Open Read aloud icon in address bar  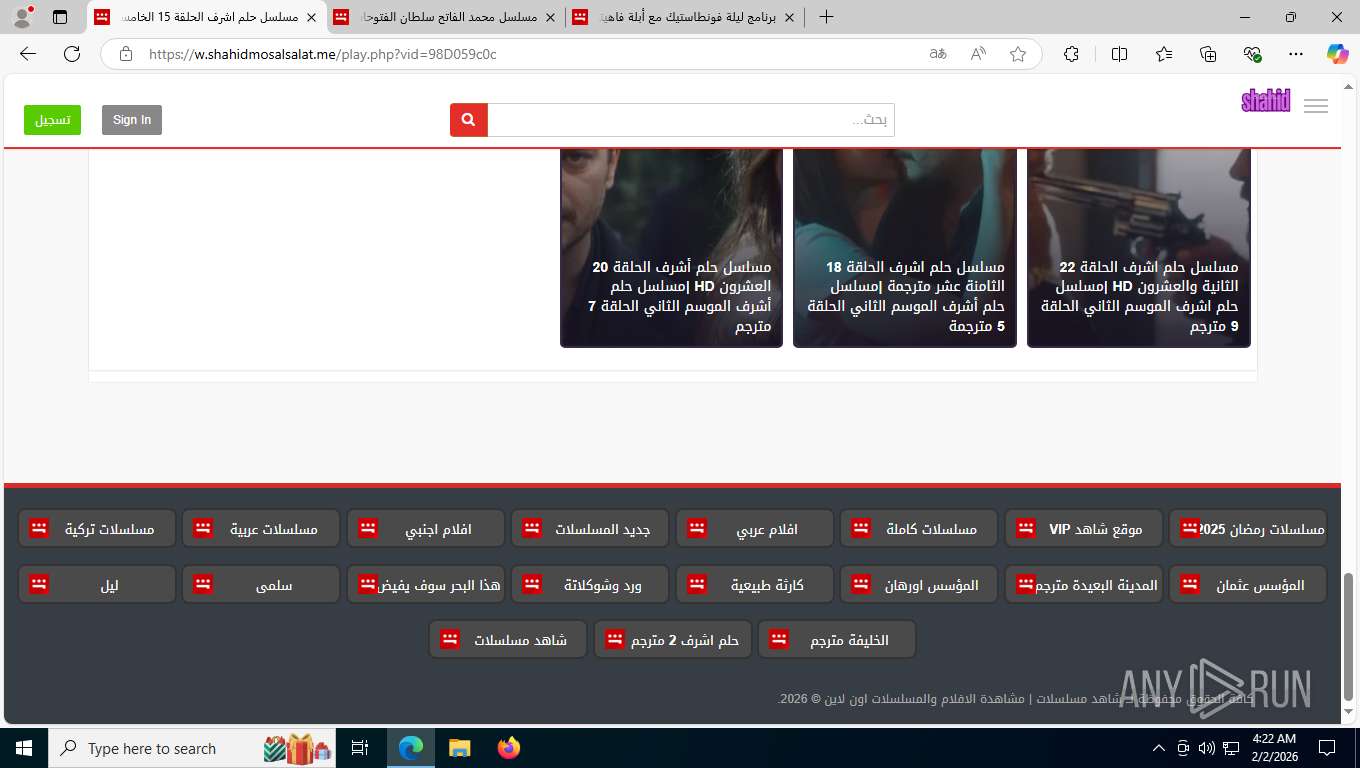tap(978, 54)
